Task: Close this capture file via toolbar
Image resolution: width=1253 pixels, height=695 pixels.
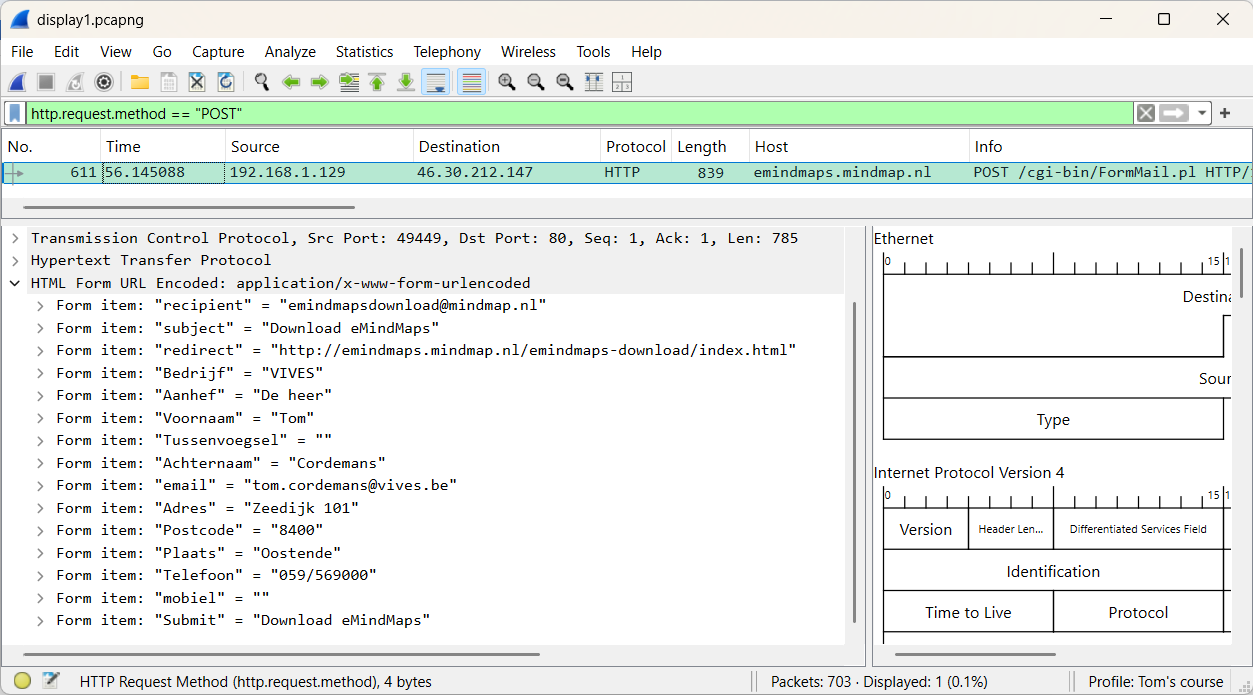Action: pos(197,82)
